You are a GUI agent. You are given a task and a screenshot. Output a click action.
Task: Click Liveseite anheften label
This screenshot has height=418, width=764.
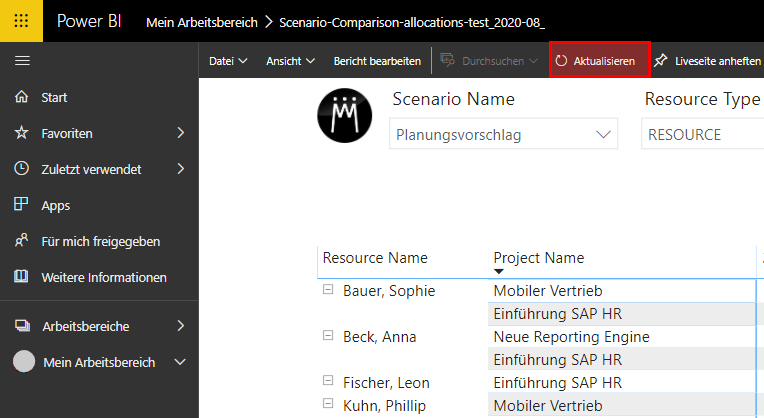coord(718,61)
